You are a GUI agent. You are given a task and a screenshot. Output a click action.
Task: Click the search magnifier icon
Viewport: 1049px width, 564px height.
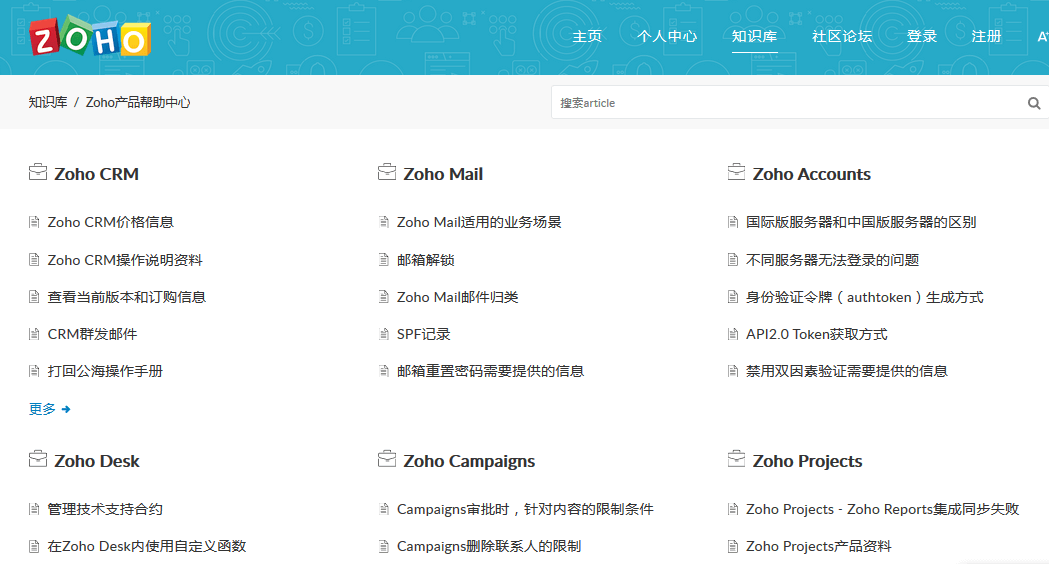pyautogui.click(x=1034, y=103)
